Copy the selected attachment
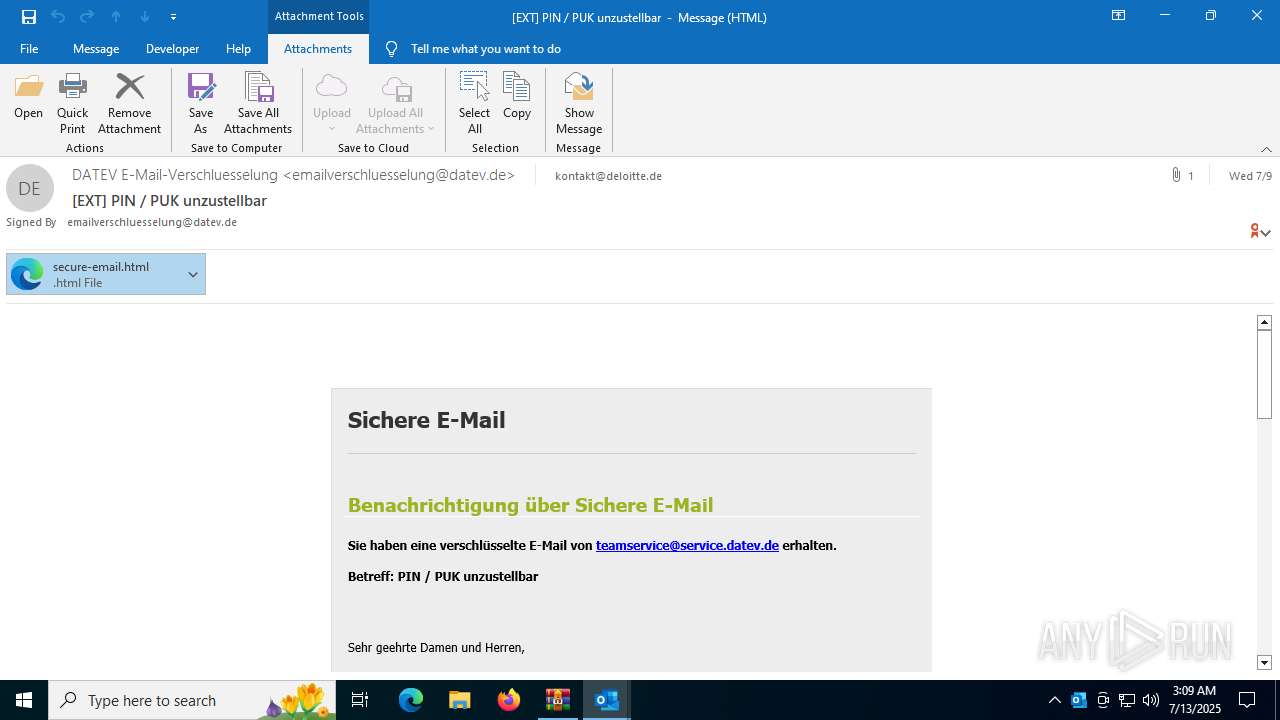This screenshot has height=720, width=1280. [x=517, y=97]
